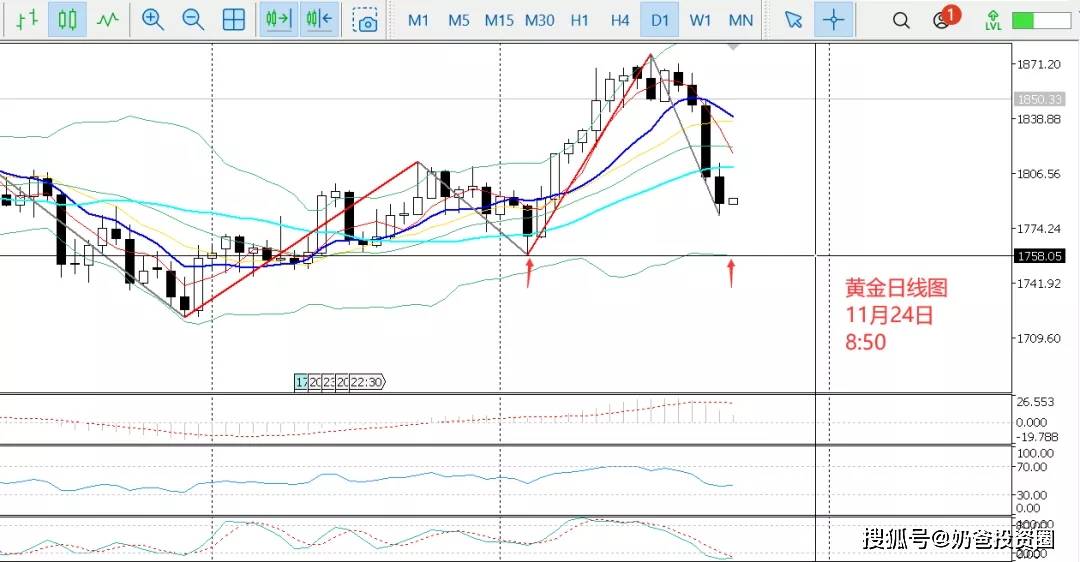Select the arrow cursor tool
This screenshot has width=1080, height=562.
pos(793,20)
